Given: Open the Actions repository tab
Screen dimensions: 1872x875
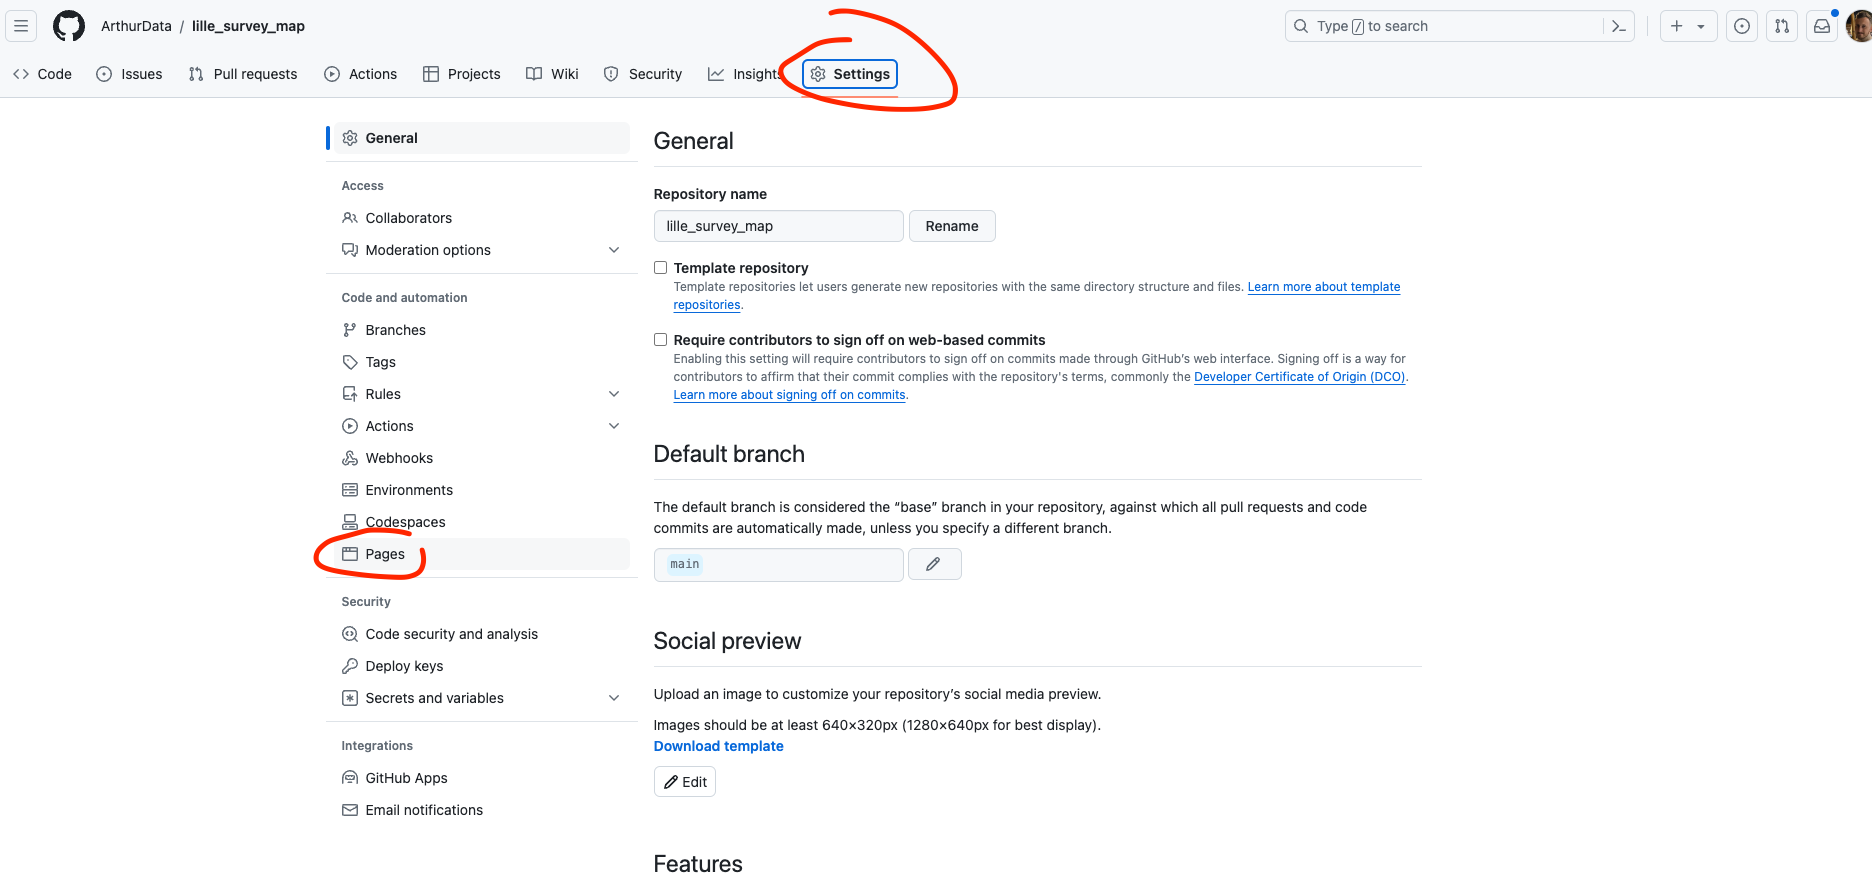Looking at the screenshot, I should 361,74.
